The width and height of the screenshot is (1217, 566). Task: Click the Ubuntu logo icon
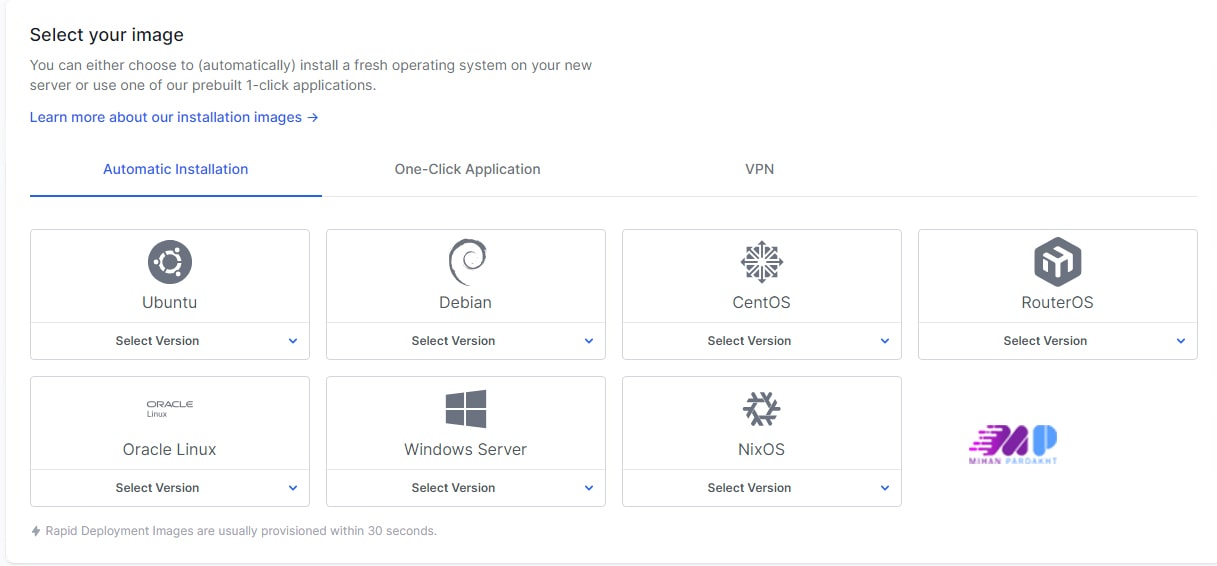click(x=169, y=262)
